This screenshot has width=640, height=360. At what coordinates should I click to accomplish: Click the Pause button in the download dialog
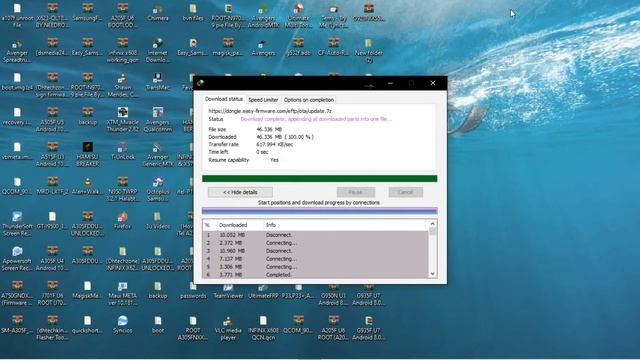(x=356, y=192)
